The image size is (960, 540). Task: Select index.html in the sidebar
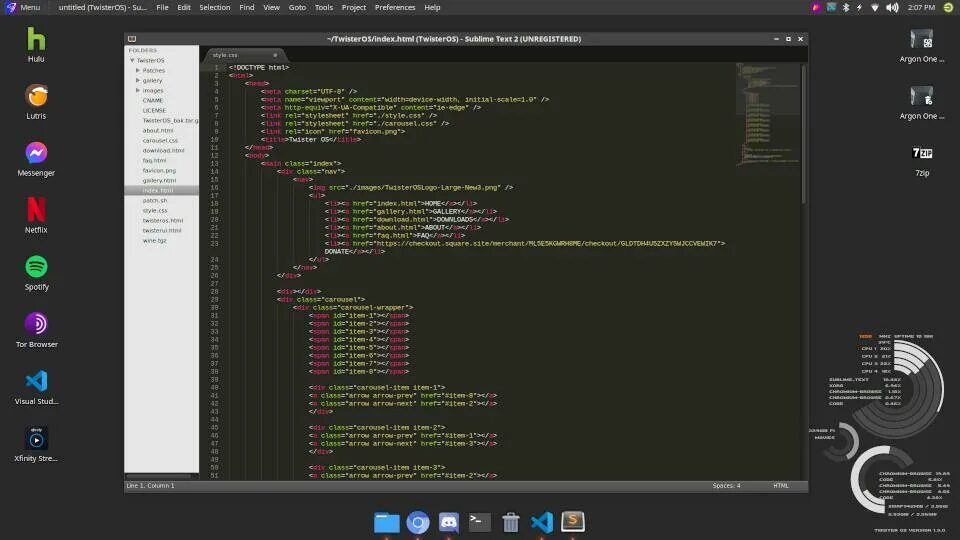click(162, 190)
